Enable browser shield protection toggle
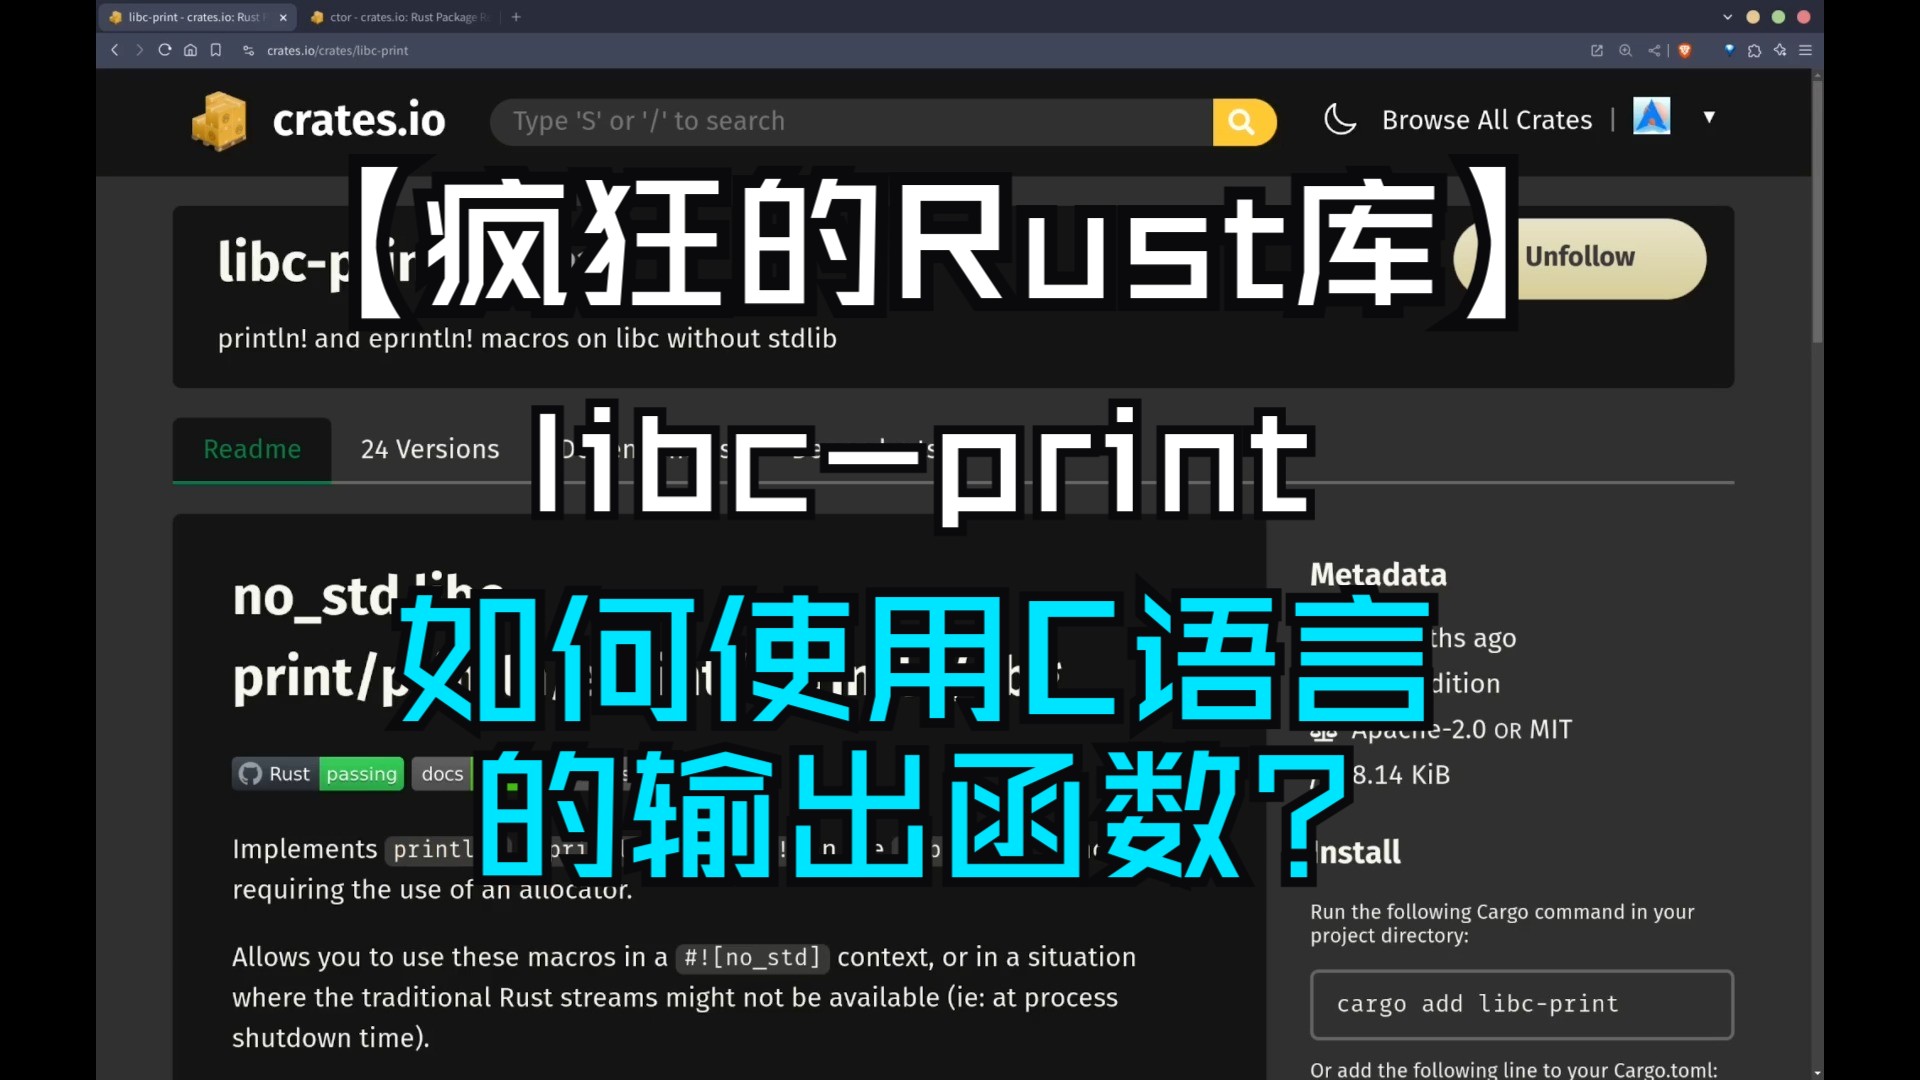The image size is (1920, 1080). [1685, 49]
